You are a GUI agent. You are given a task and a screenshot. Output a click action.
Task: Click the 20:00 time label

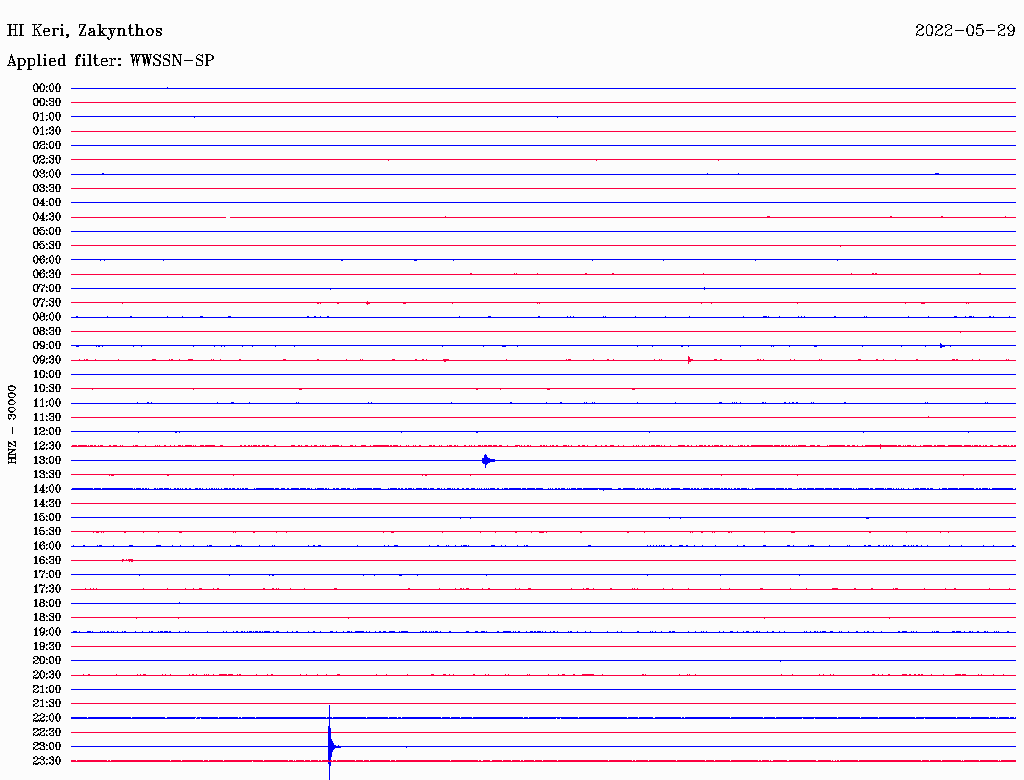[x=47, y=660]
